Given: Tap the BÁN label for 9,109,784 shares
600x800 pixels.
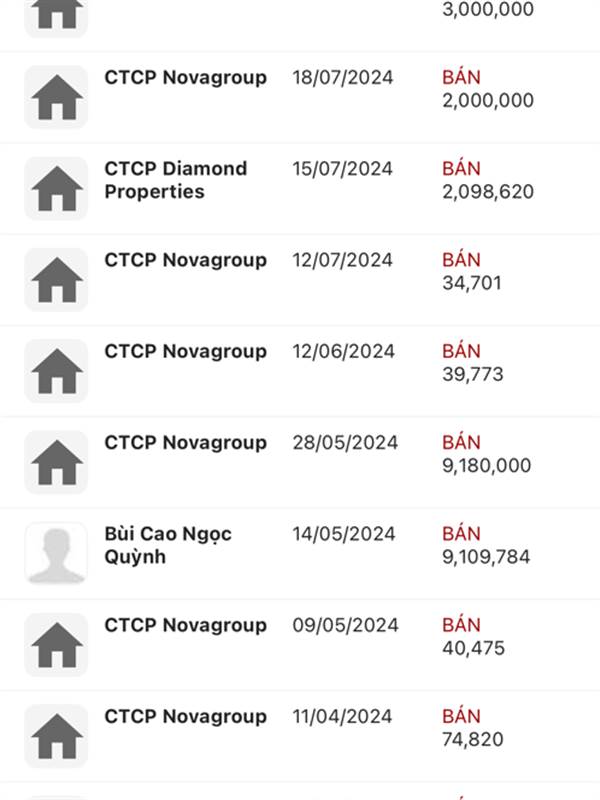Looking at the screenshot, I should (x=461, y=534).
